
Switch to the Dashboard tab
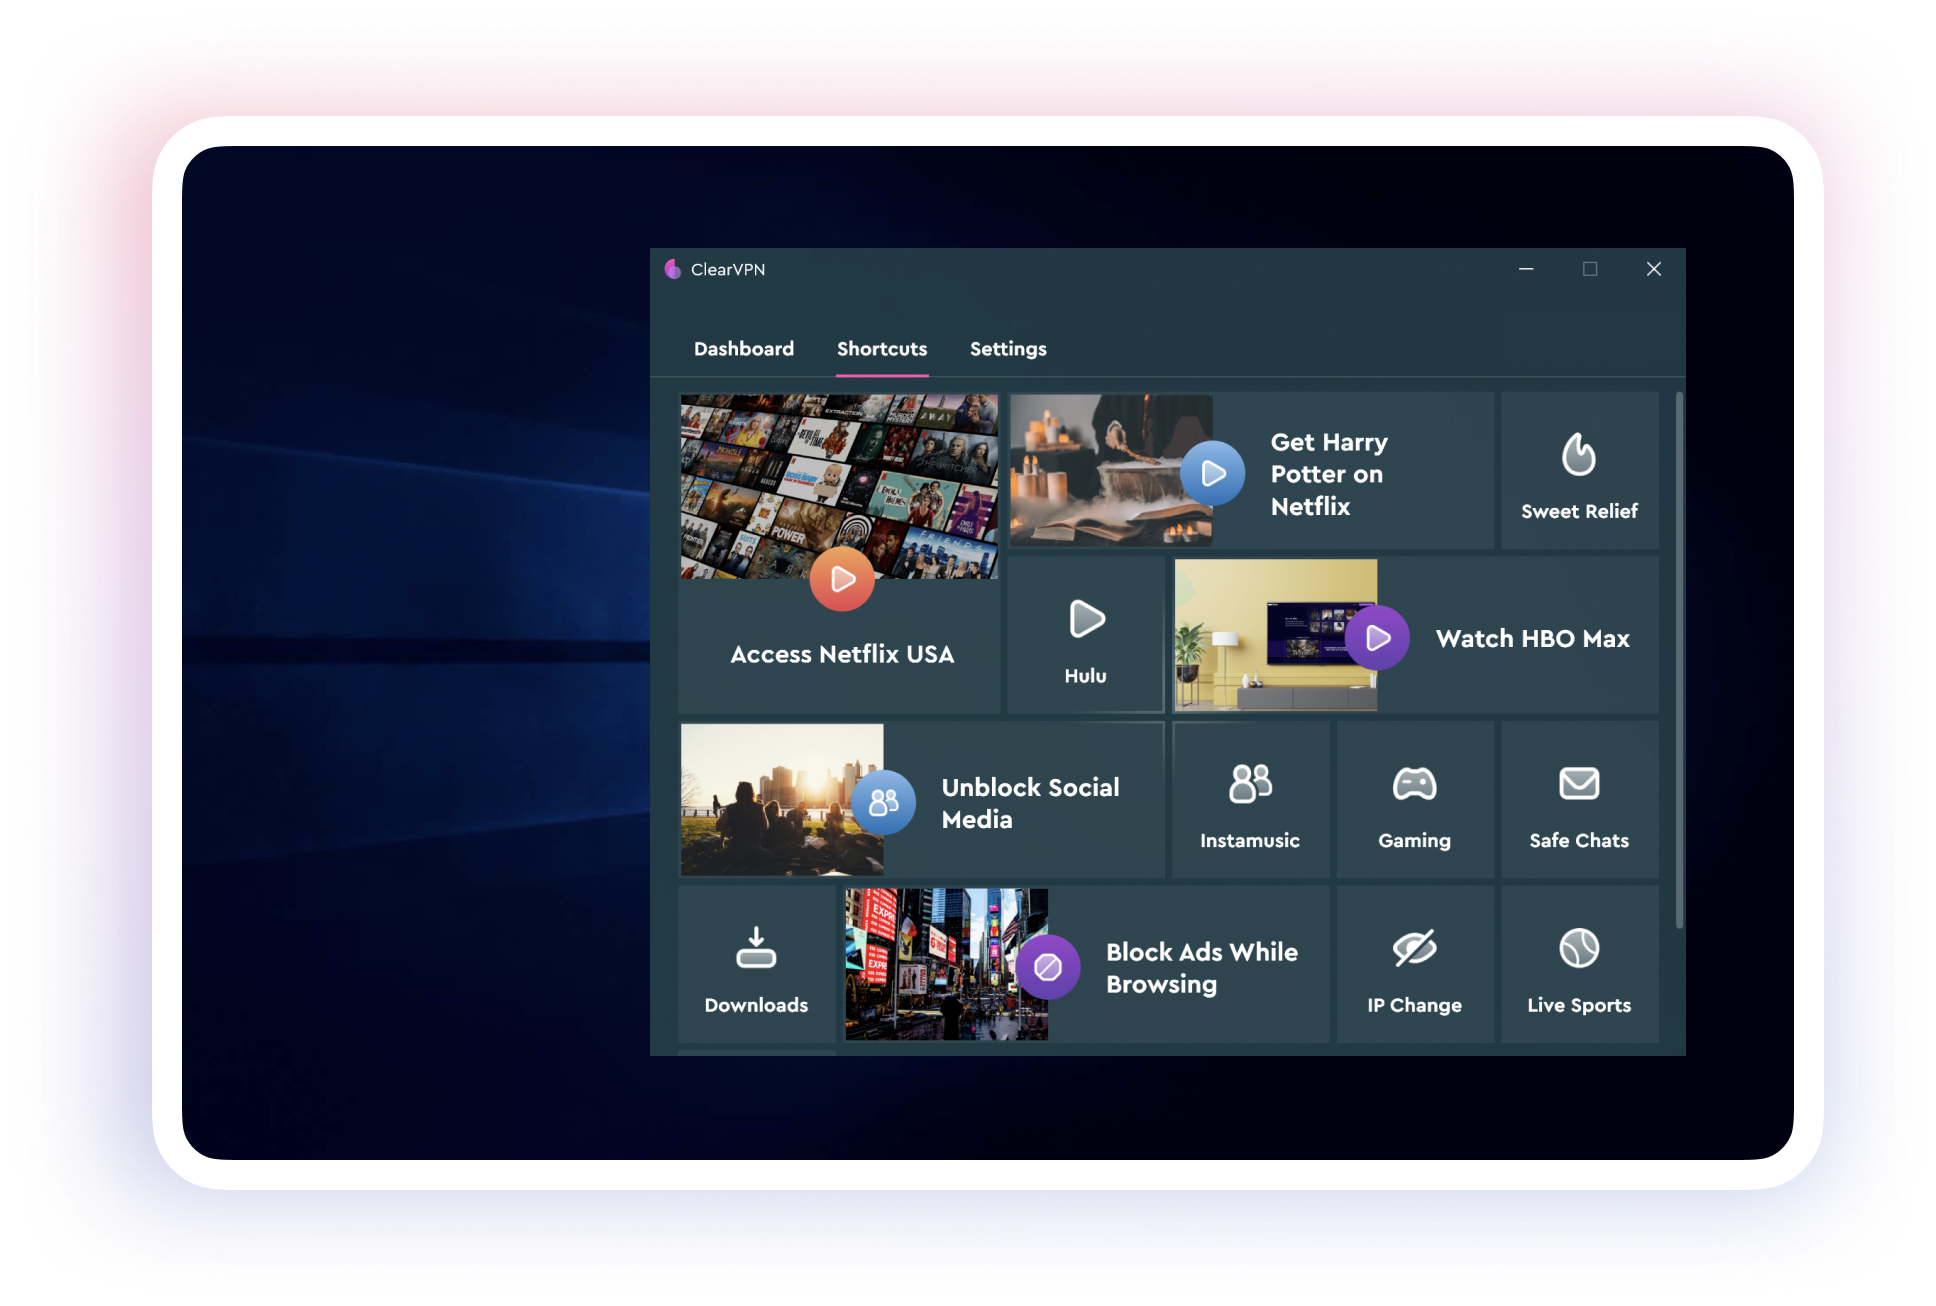[744, 349]
